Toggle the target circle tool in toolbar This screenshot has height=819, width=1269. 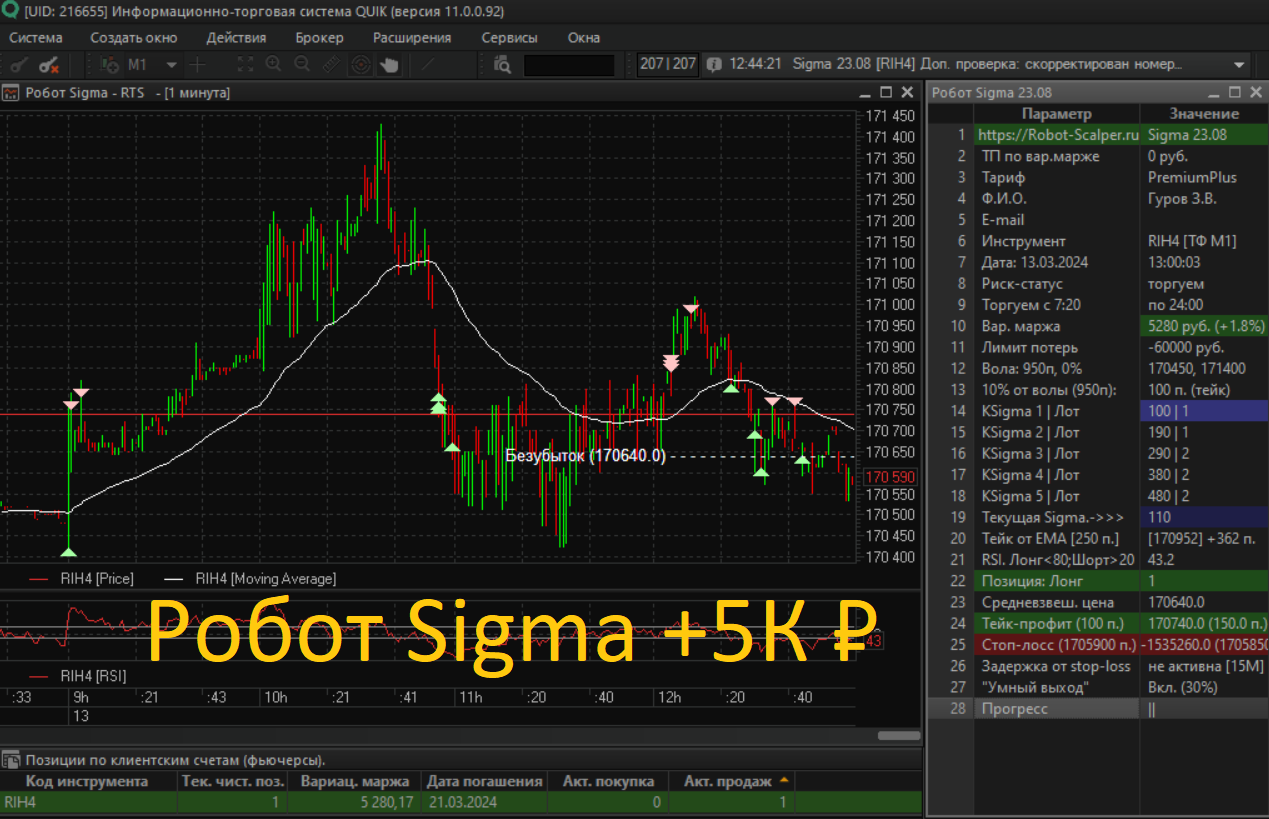(360, 65)
